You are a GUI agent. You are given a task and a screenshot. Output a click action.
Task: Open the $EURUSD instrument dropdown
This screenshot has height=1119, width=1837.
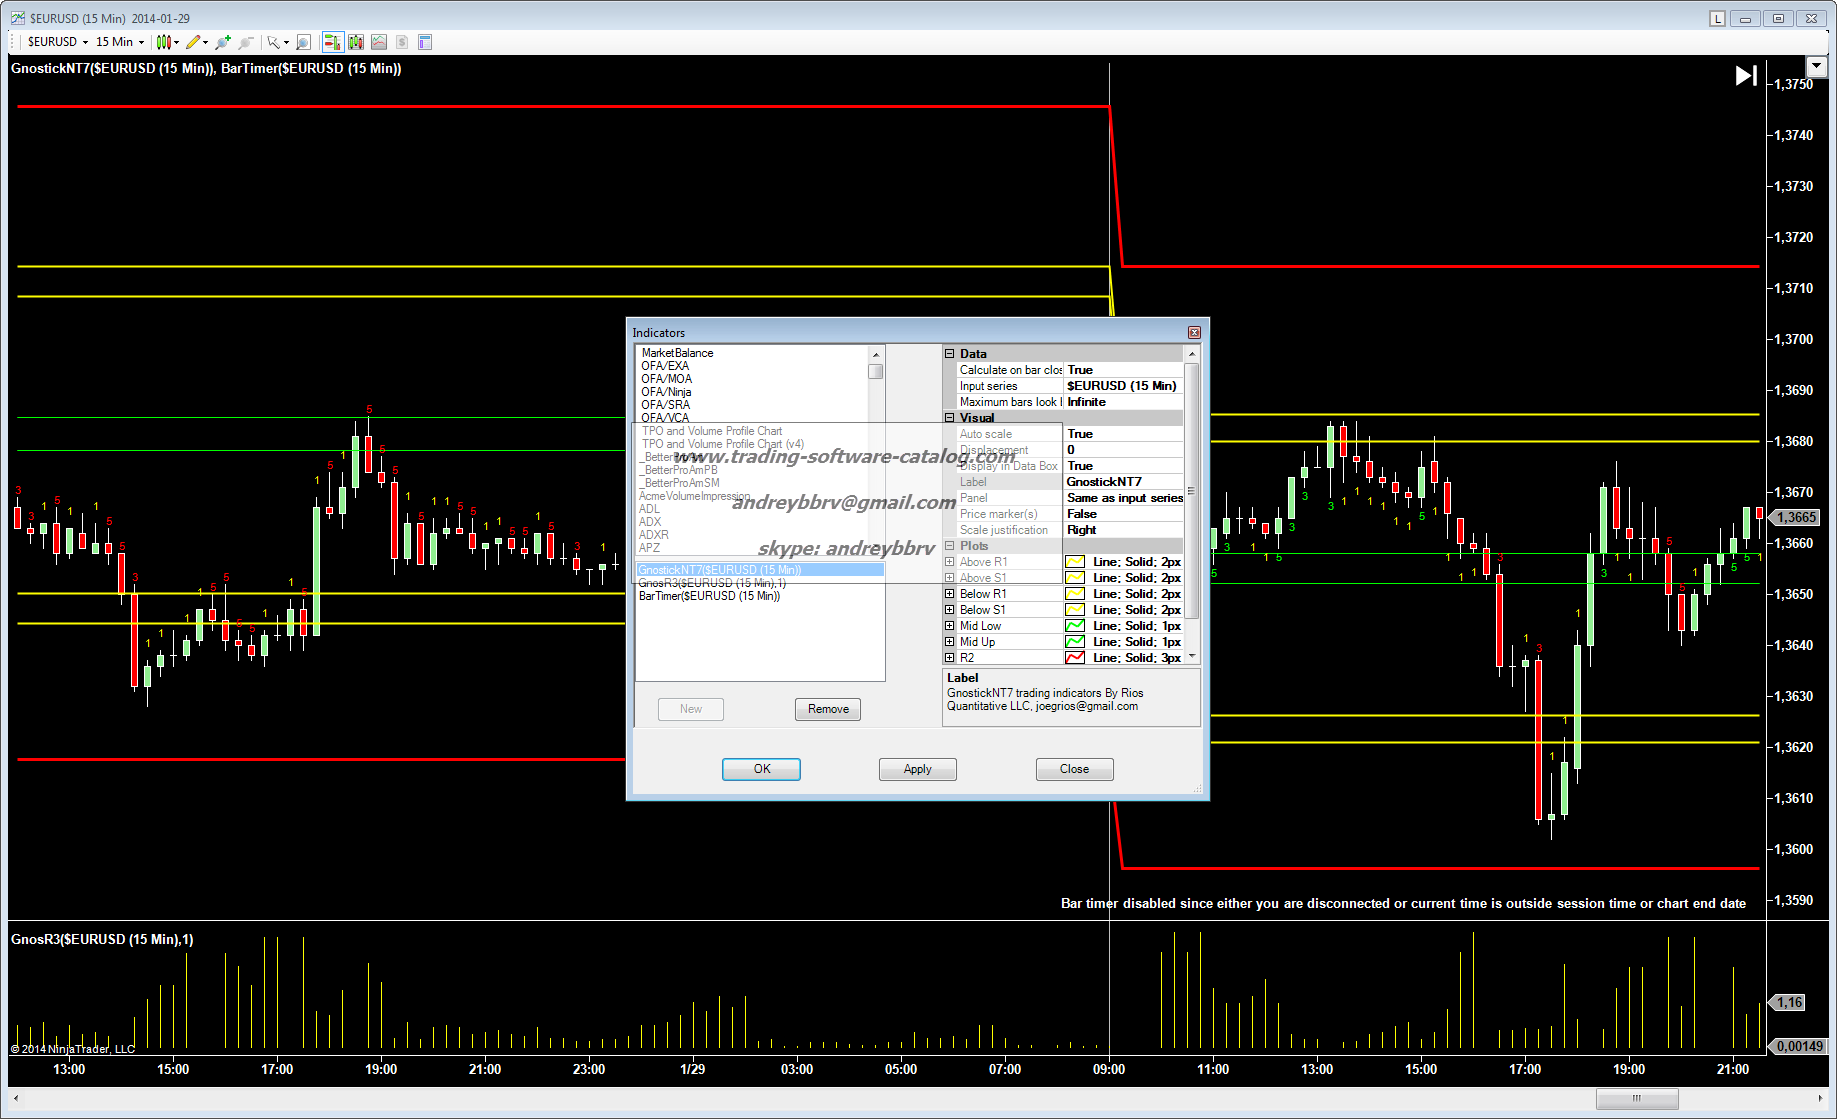[57, 42]
